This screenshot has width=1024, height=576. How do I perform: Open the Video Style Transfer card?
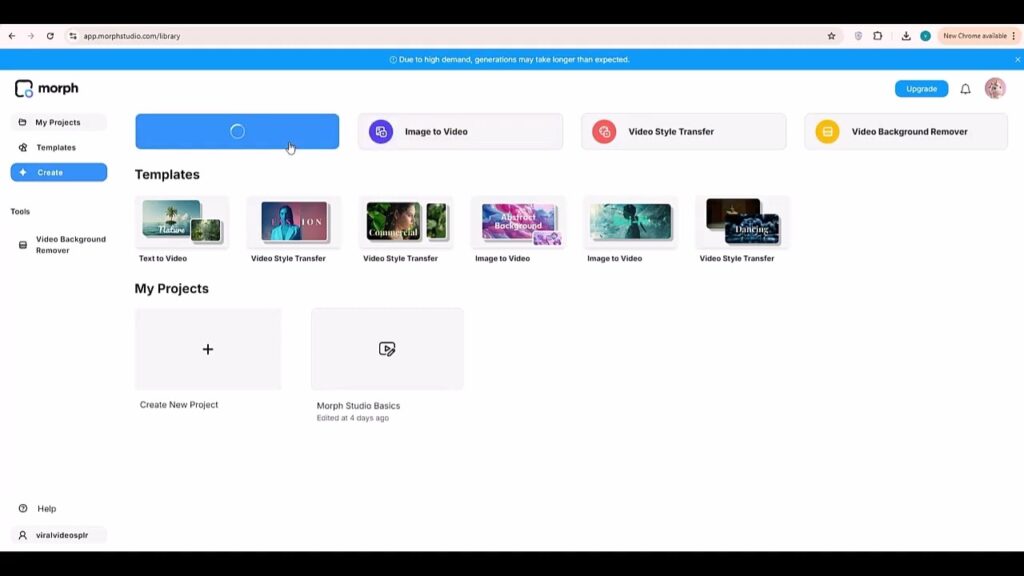[684, 131]
